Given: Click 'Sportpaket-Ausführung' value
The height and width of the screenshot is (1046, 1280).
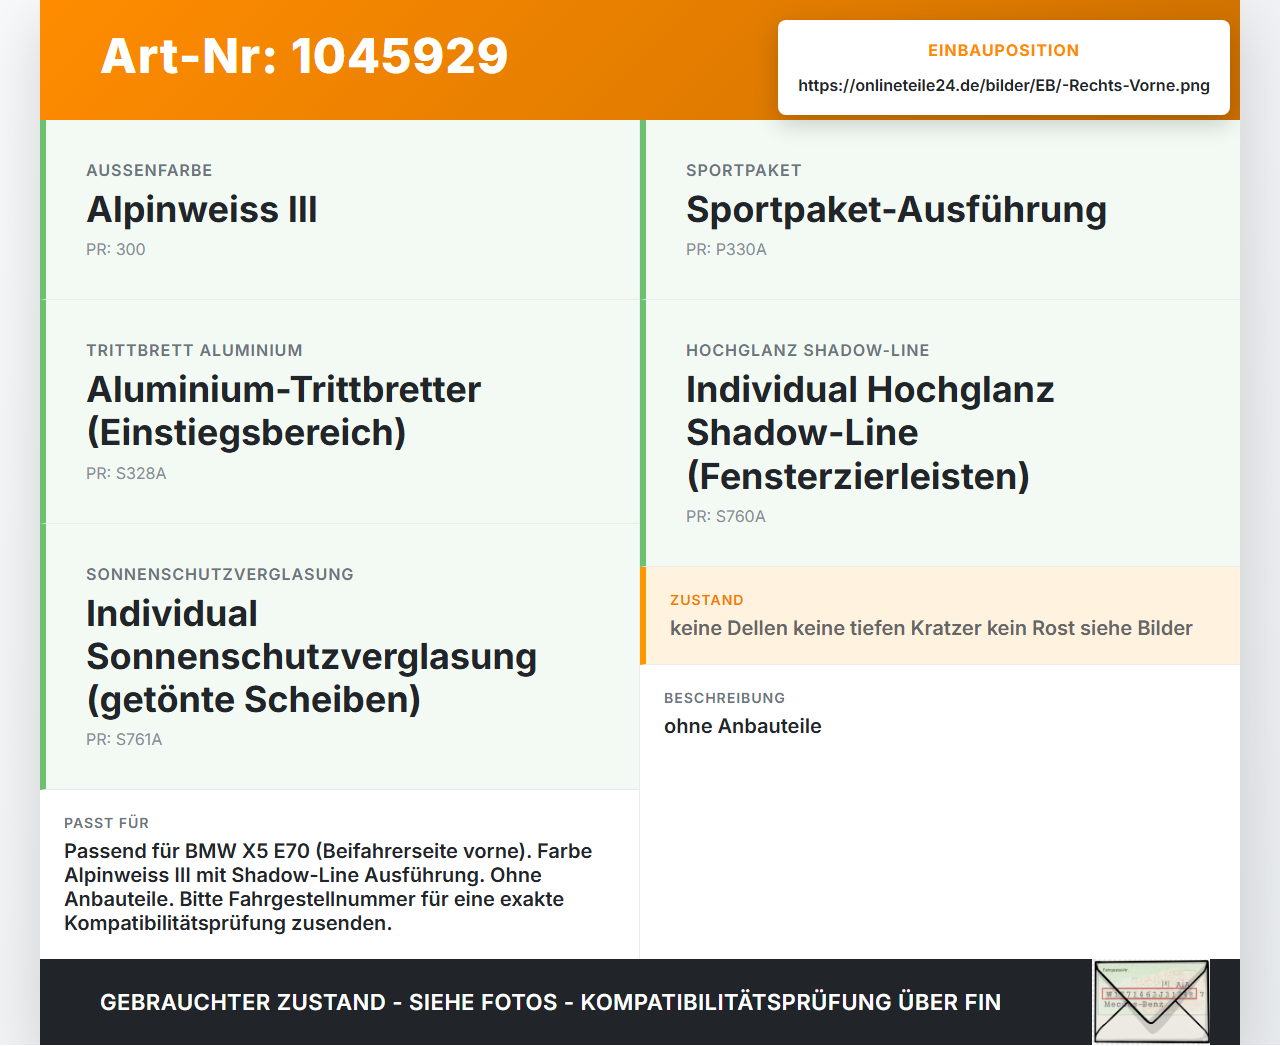Looking at the screenshot, I should pos(896,210).
